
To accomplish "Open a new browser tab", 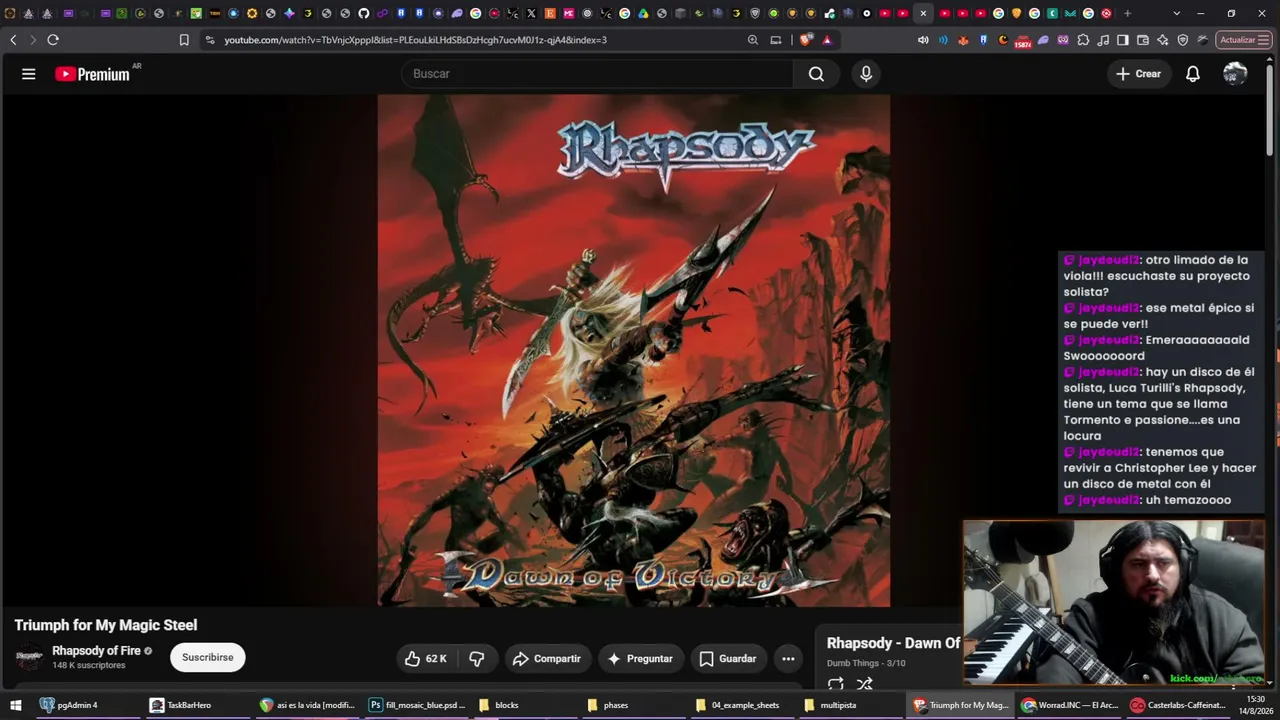I will pyautogui.click(x=1128, y=13).
